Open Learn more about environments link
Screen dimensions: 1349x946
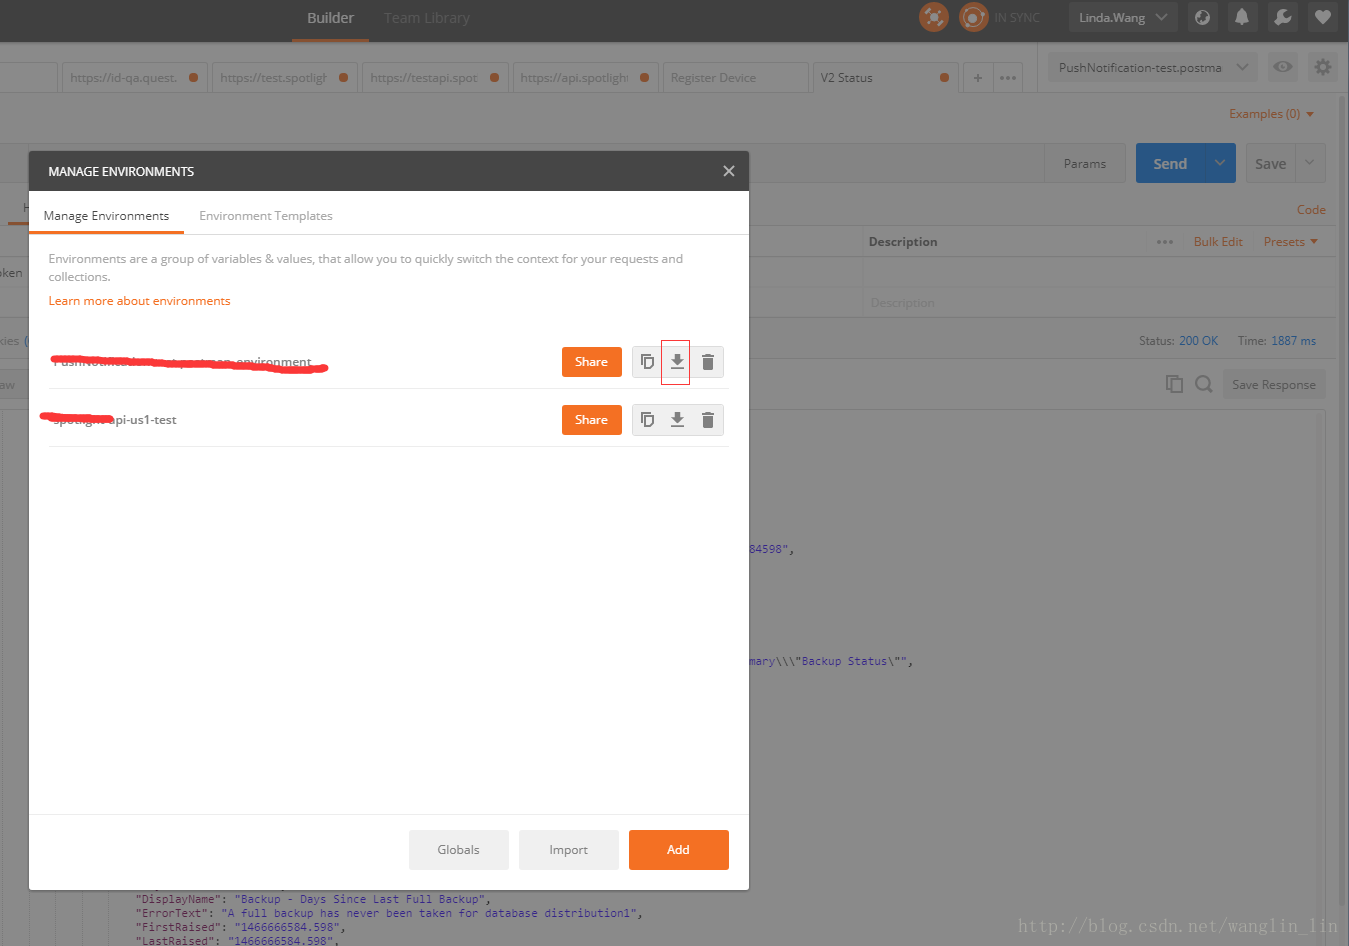139,301
